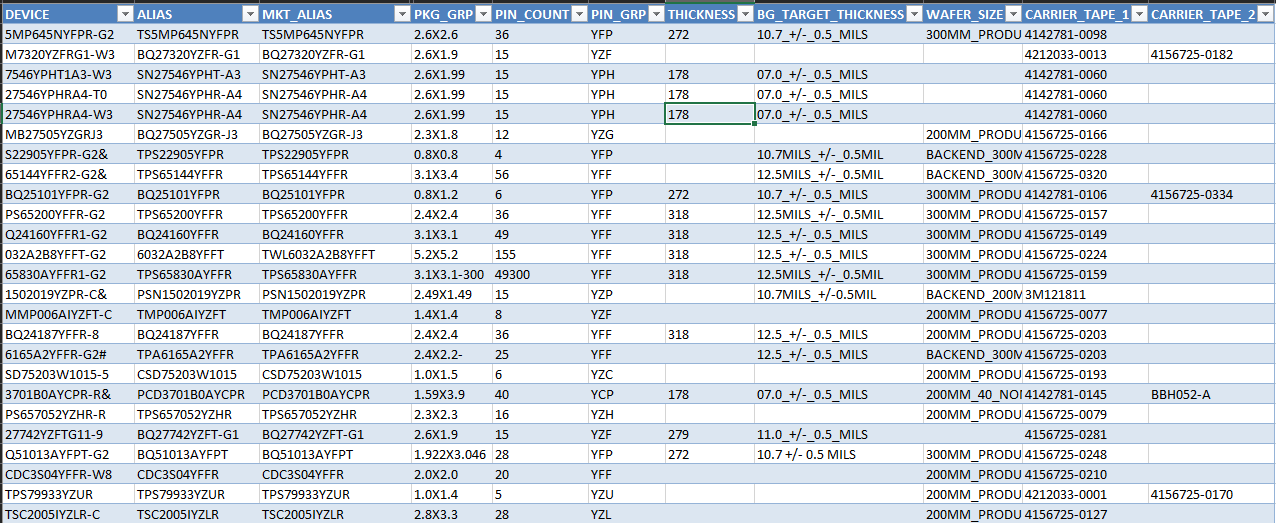The height and width of the screenshot is (523, 1276).
Task: Select device cell S22905YFPR-G2&
Action: (67, 154)
